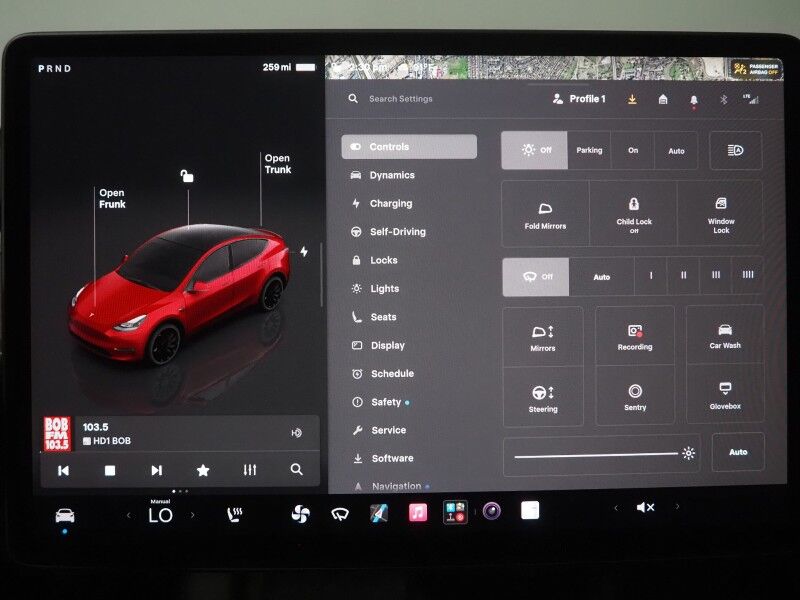The width and height of the screenshot is (800, 600).
Task: Open Profile 1 driver profile
Action: tap(579, 99)
